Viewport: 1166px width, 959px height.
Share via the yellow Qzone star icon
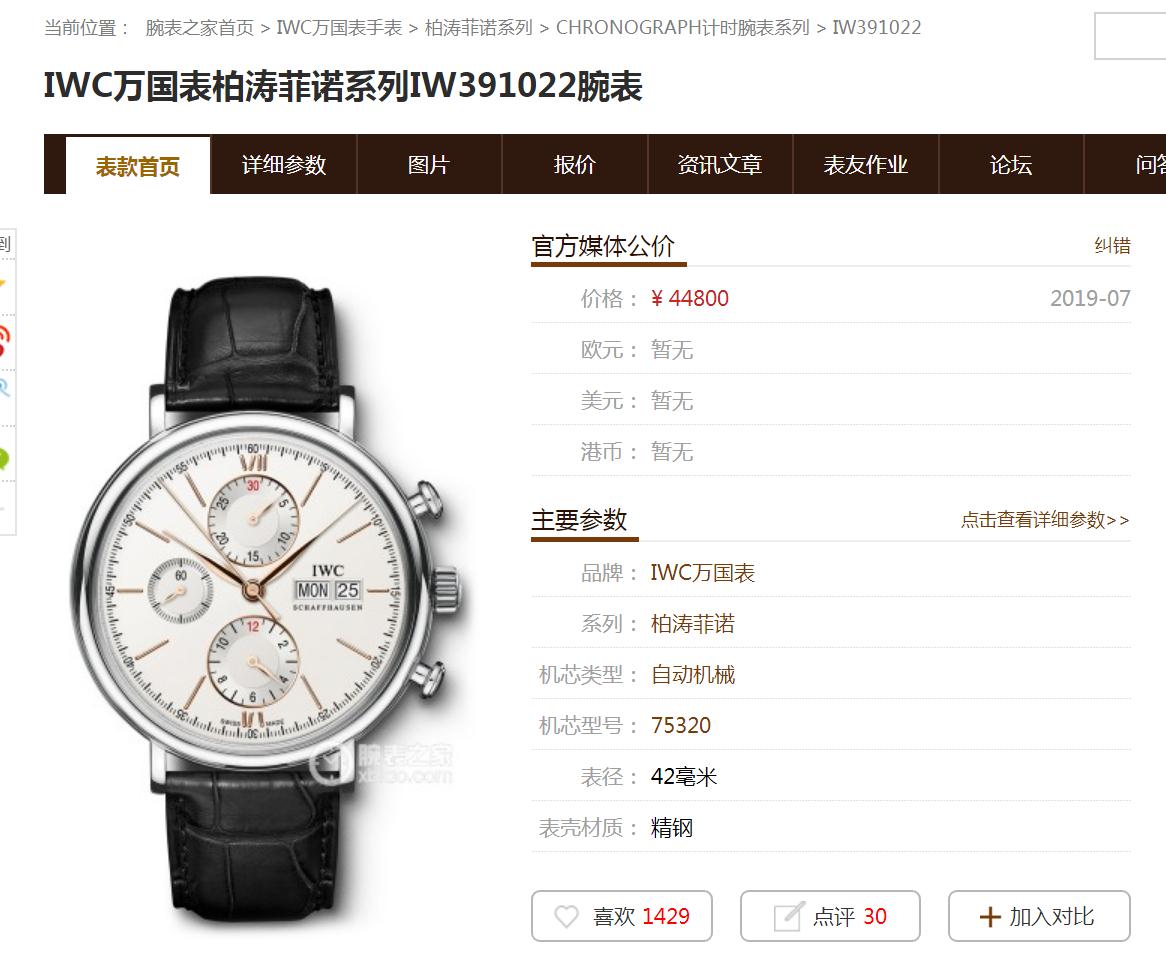coord(3,284)
